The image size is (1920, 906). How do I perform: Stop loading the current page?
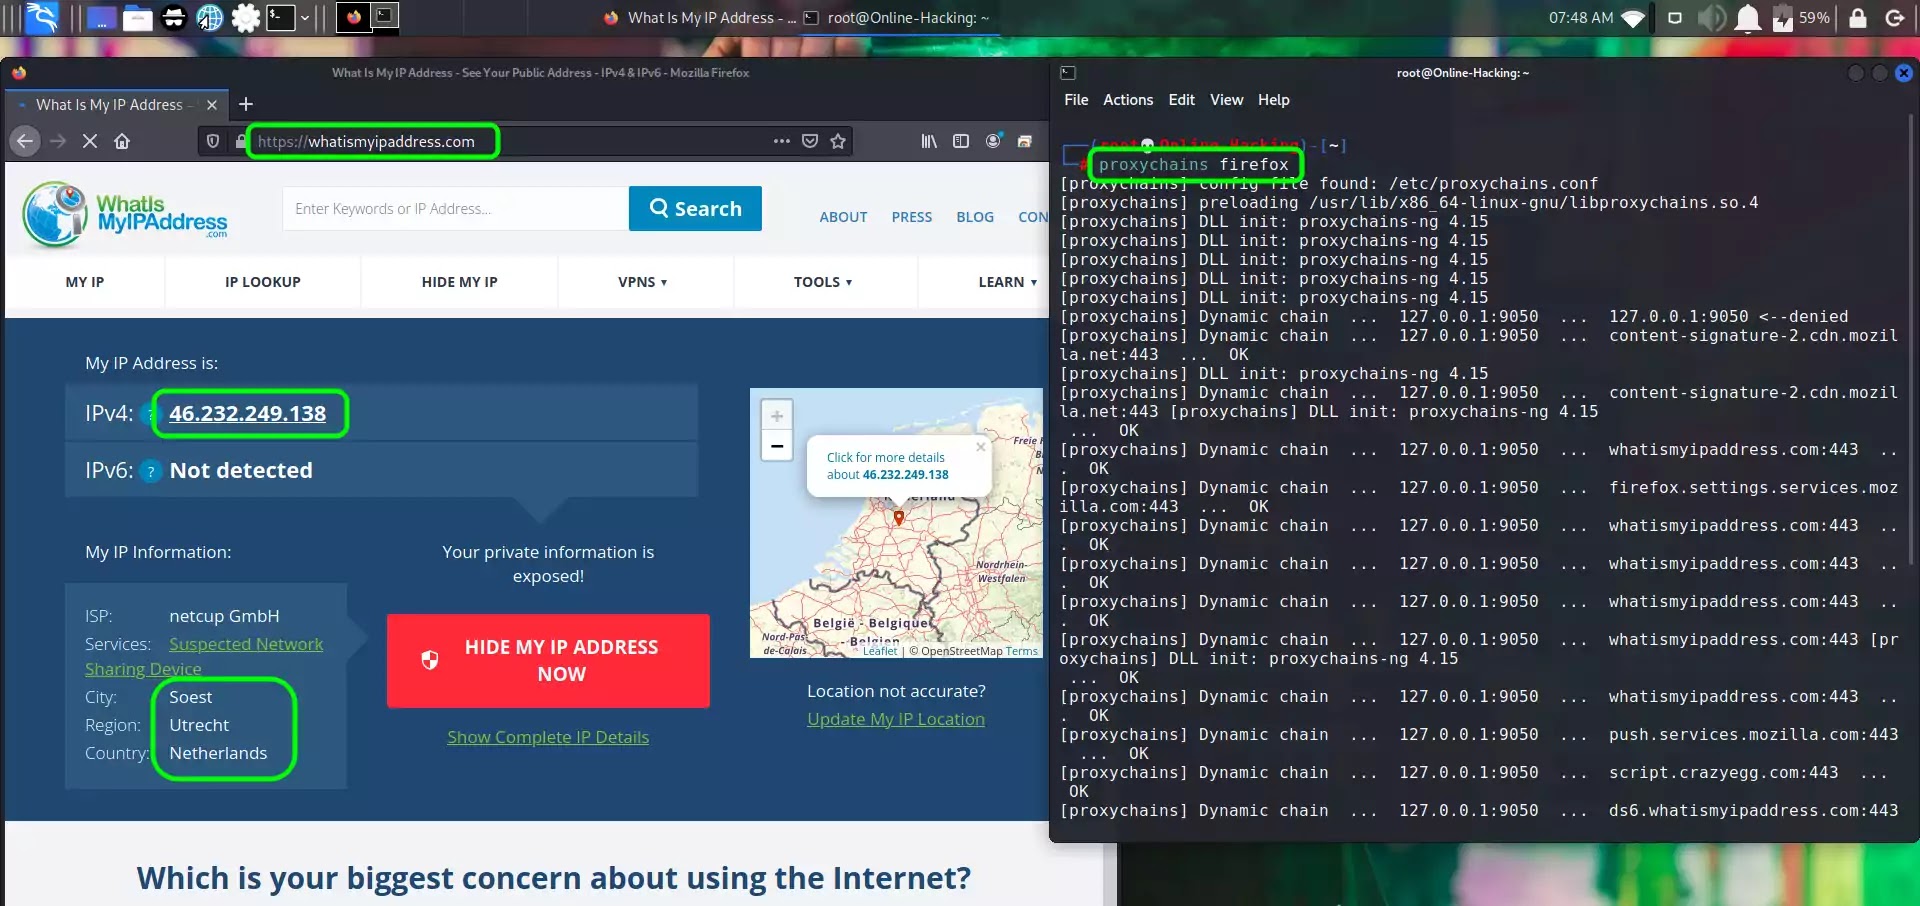[90, 141]
